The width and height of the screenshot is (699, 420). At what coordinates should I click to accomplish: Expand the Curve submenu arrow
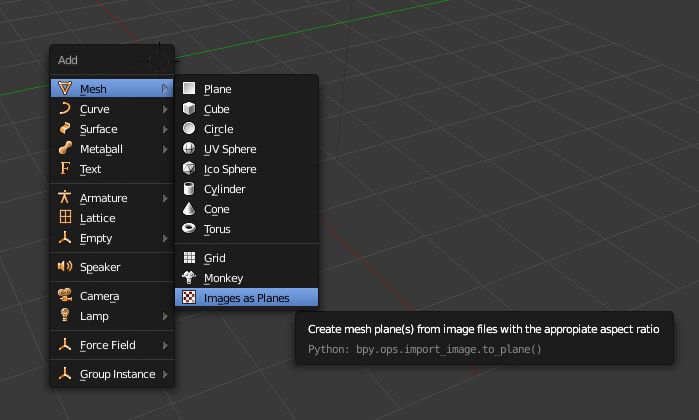(x=164, y=109)
